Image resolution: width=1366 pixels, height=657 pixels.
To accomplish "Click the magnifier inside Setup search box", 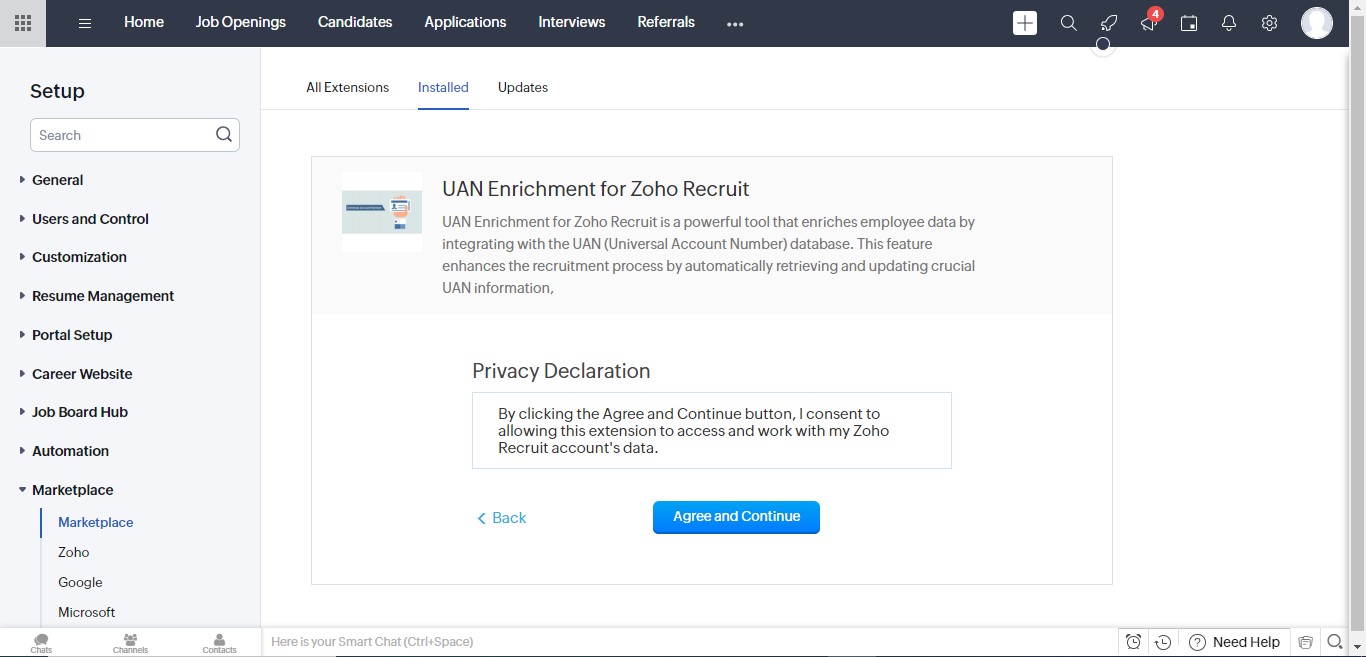I will tap(224, 135).
